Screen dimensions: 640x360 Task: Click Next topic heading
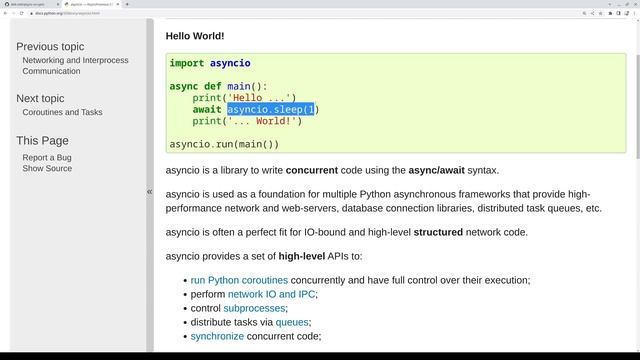(40, 98)
